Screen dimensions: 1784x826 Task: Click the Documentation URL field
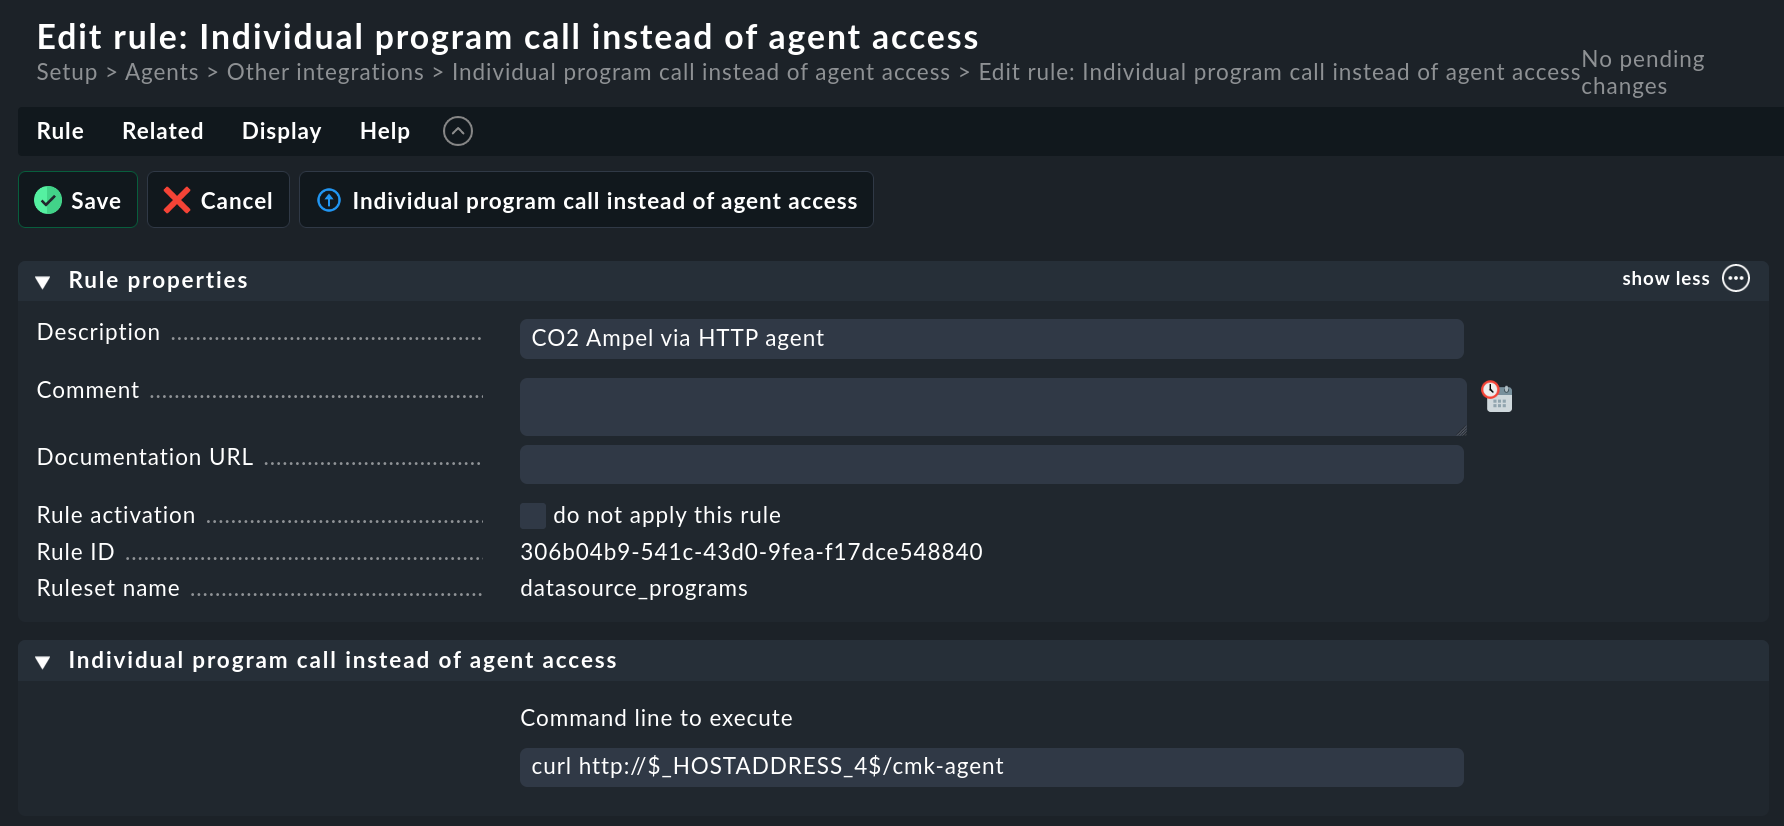pos(992,465)
